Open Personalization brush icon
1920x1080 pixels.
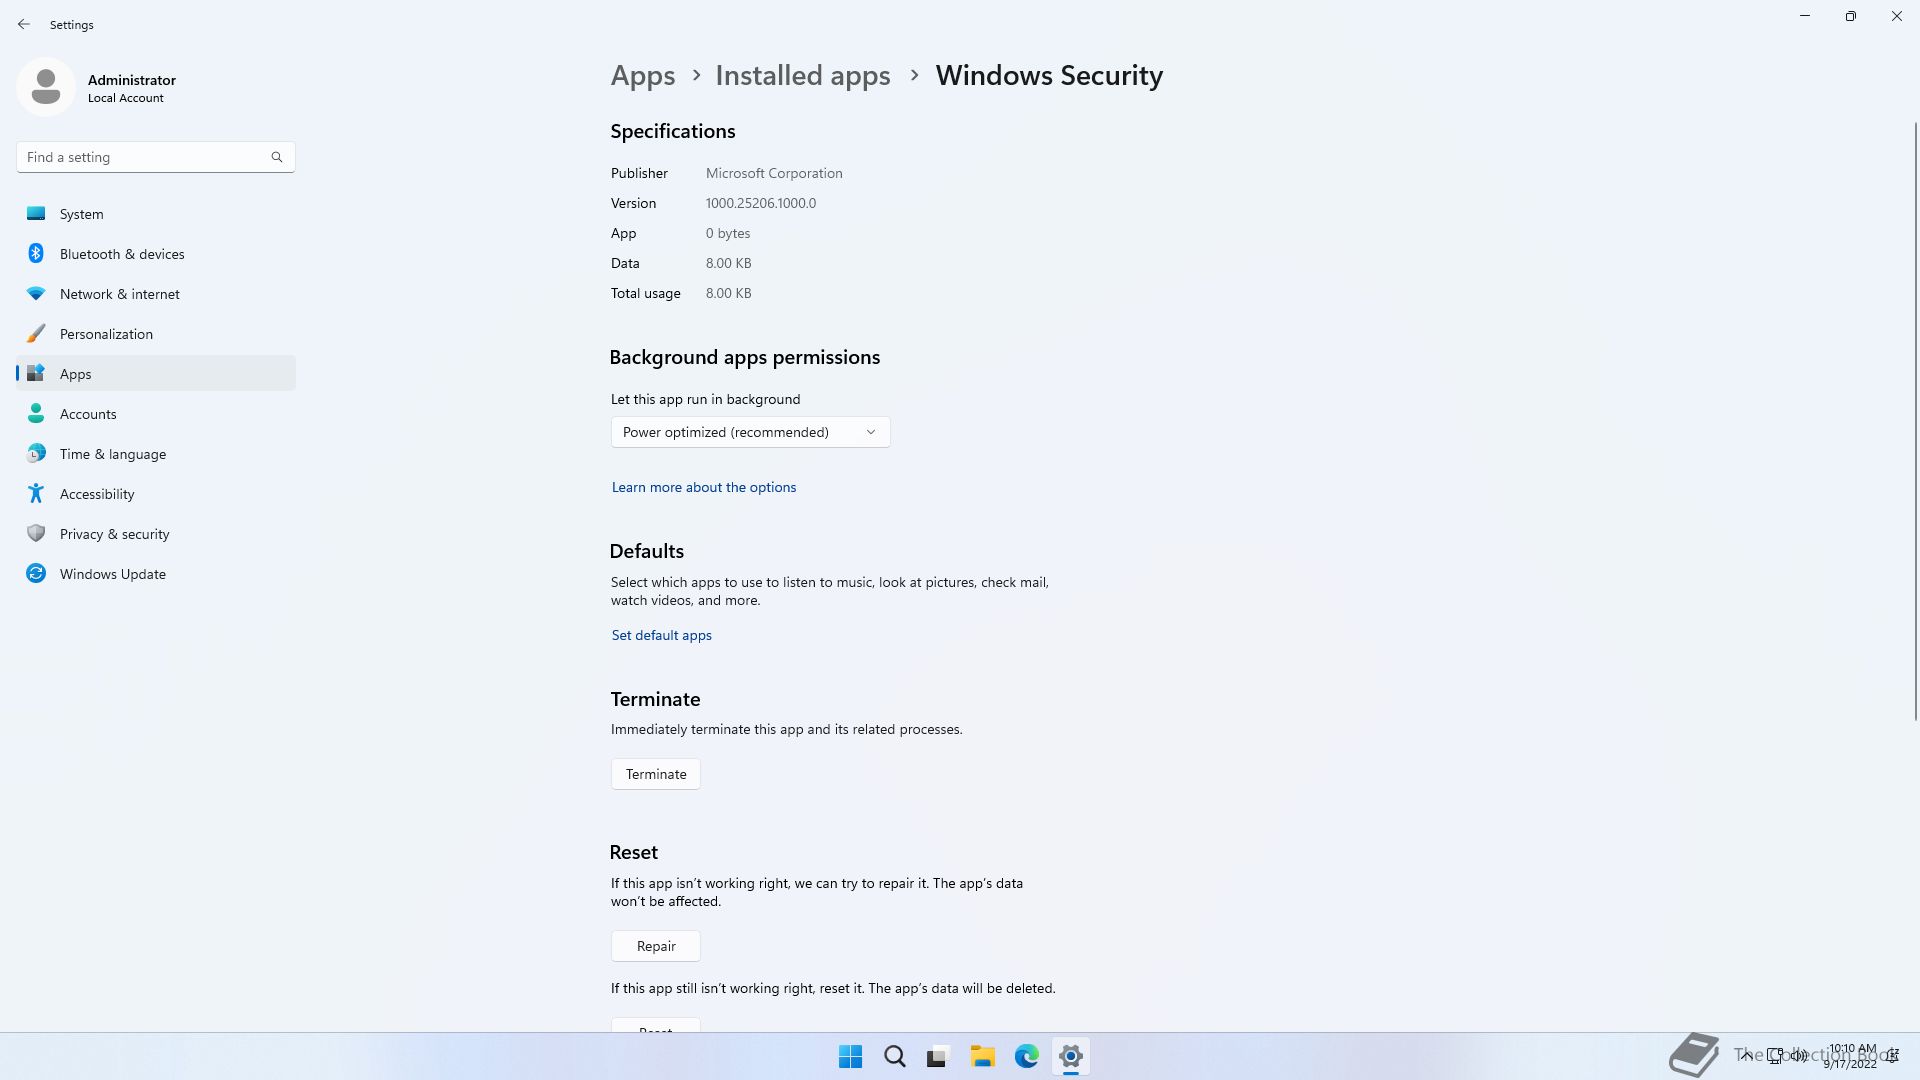point(36,333)
